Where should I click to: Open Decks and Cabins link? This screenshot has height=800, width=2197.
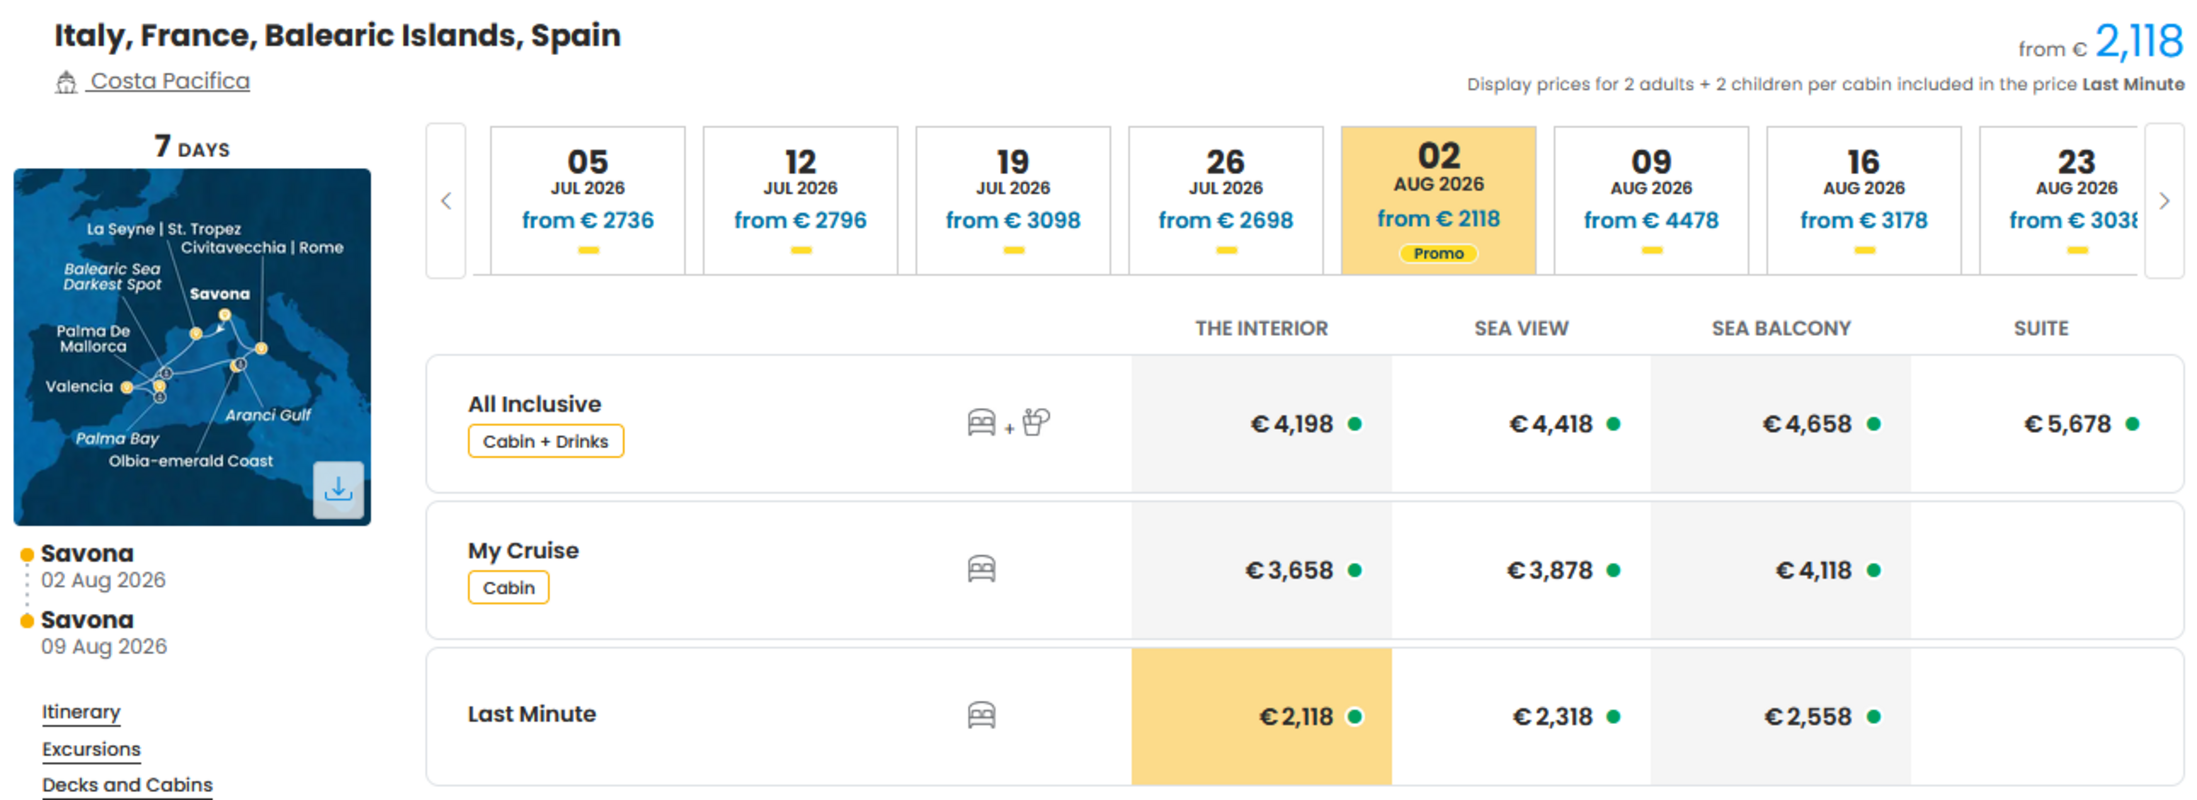click(127, 785)
